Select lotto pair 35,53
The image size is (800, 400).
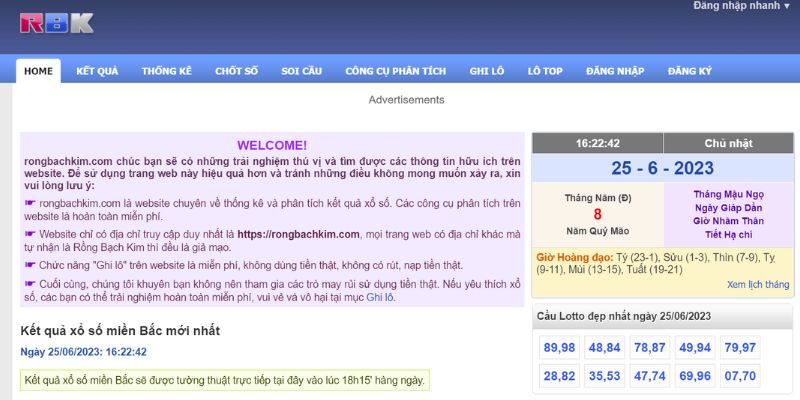tap(605, 376)
